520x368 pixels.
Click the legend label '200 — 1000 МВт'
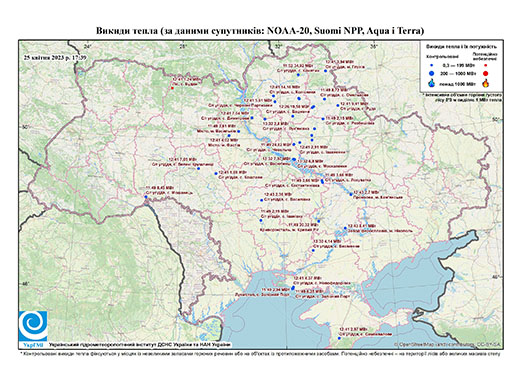point(458,74)
